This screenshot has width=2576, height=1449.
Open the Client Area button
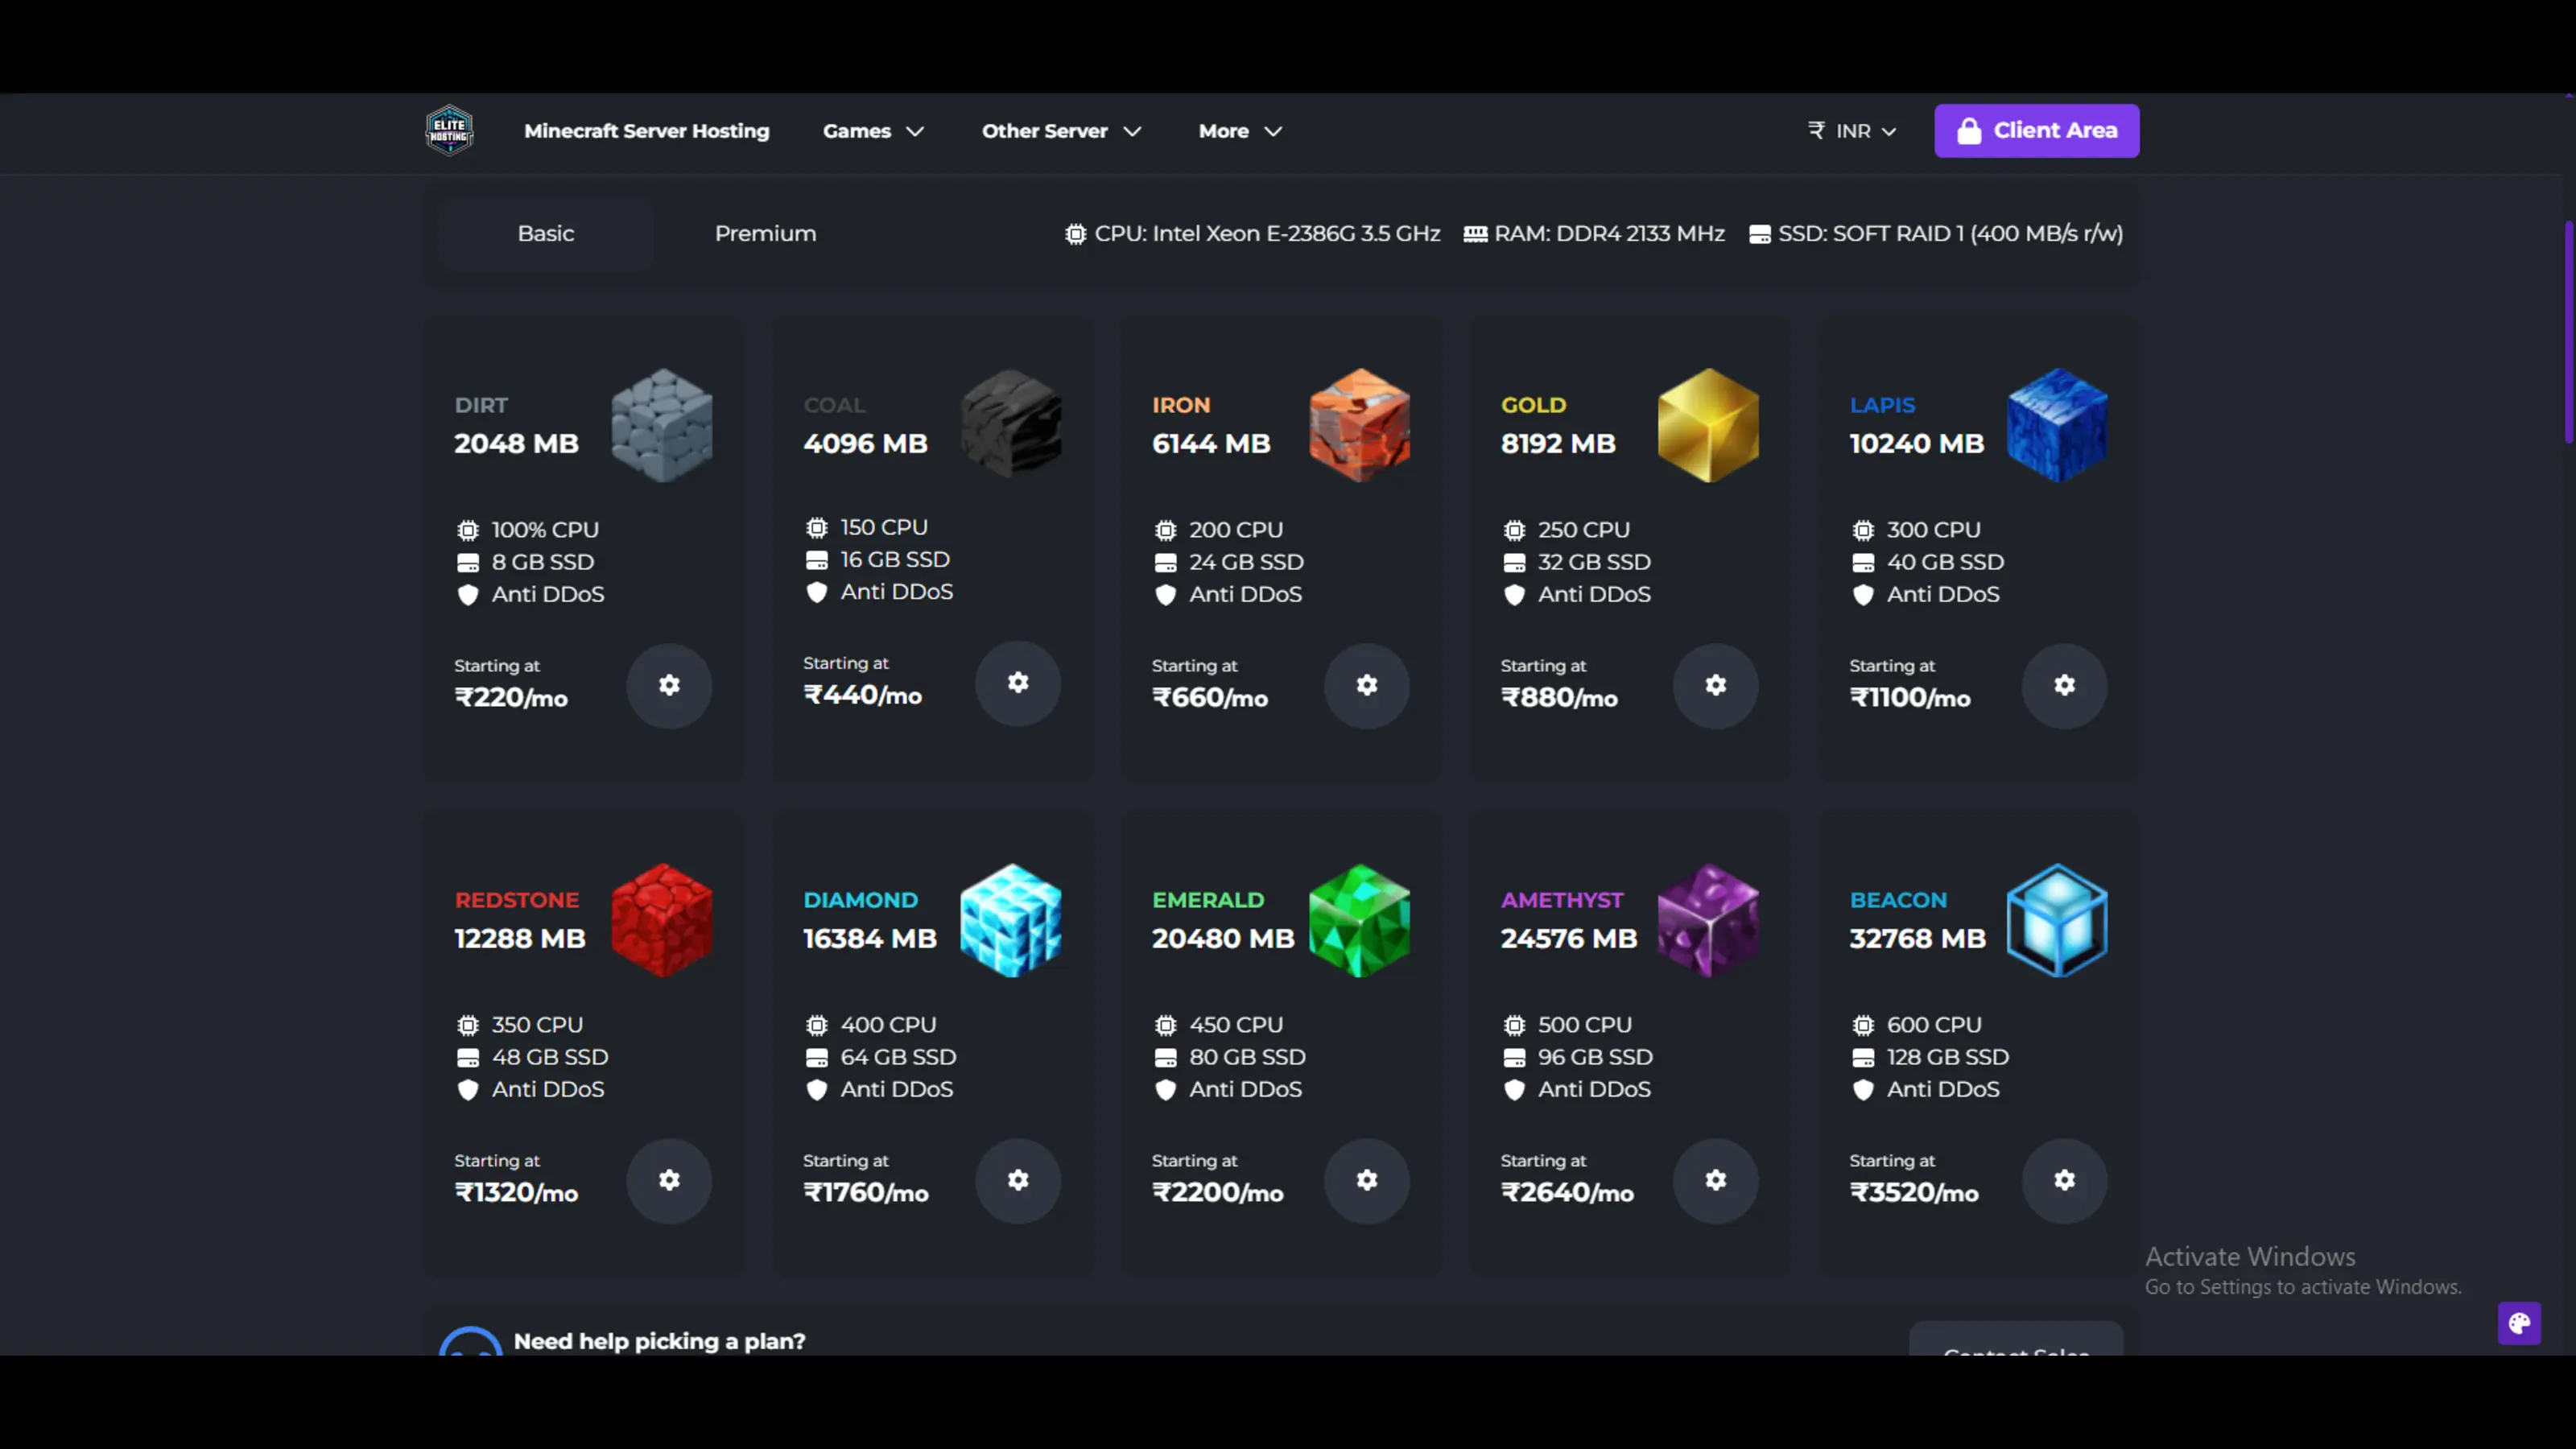(x=2036, y=130)
